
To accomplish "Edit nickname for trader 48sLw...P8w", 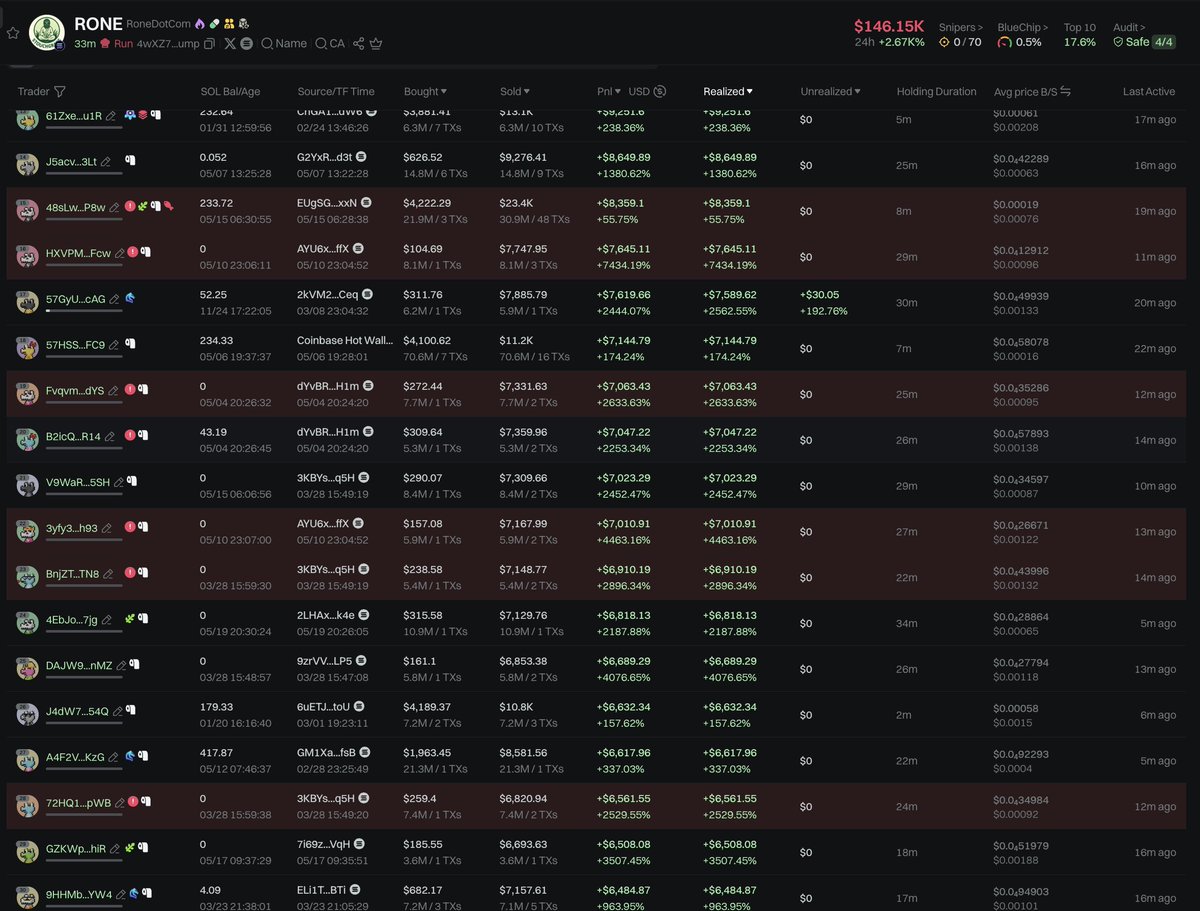I will click(114, 207).
